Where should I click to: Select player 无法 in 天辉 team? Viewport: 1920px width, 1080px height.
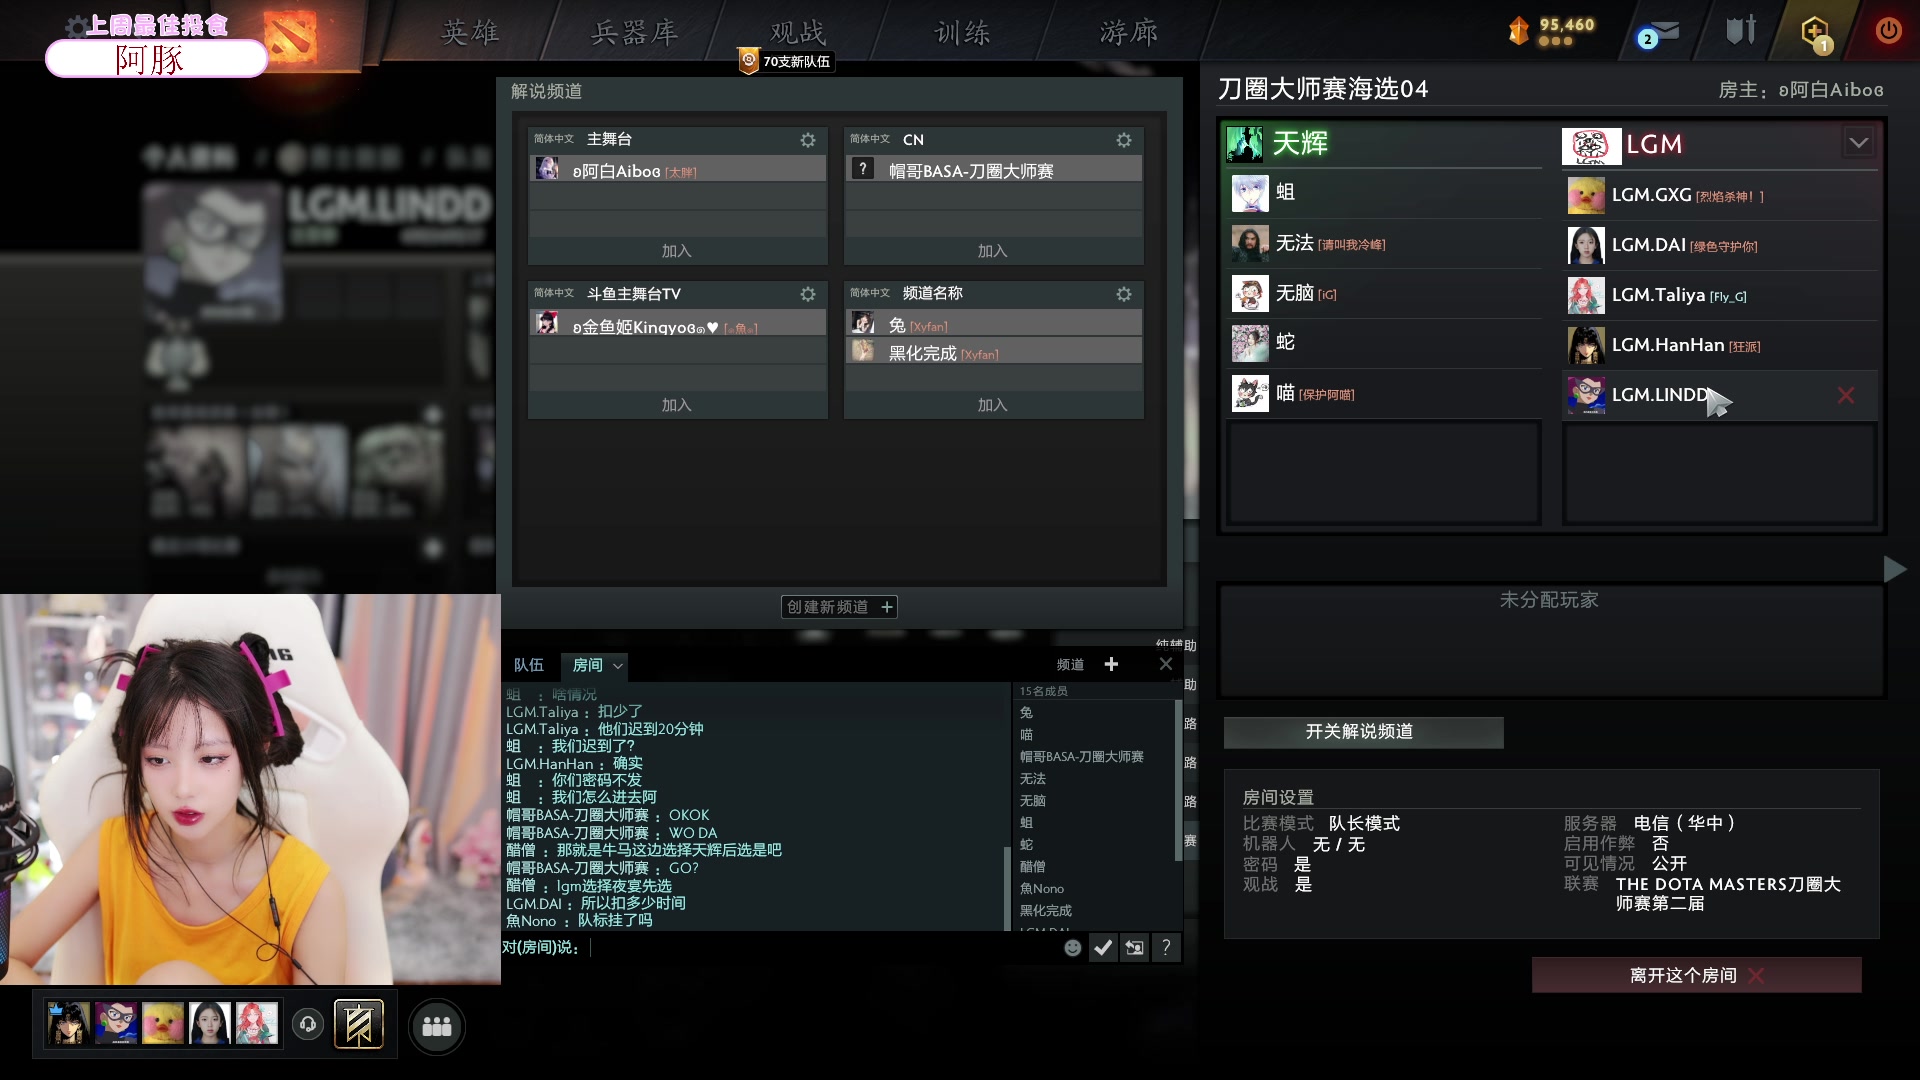click(1386, 243)
